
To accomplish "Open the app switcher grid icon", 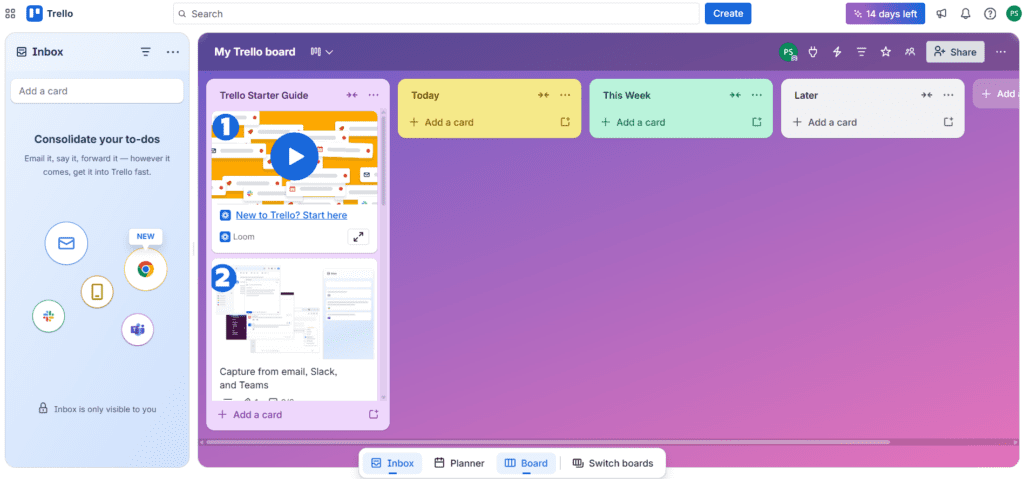I will pos(10,14).
